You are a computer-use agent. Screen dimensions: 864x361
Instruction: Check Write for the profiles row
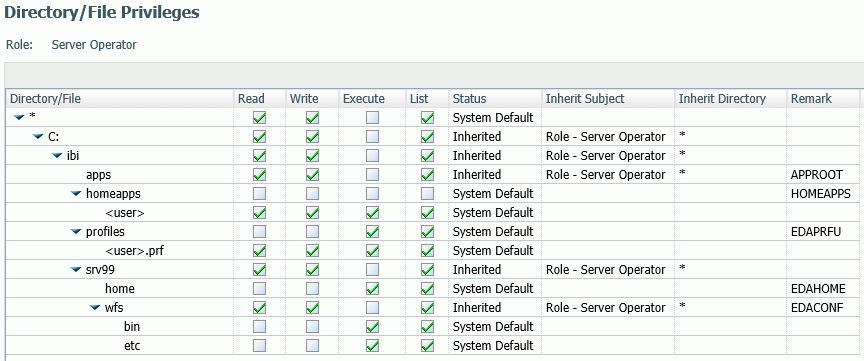pos(312,231)
